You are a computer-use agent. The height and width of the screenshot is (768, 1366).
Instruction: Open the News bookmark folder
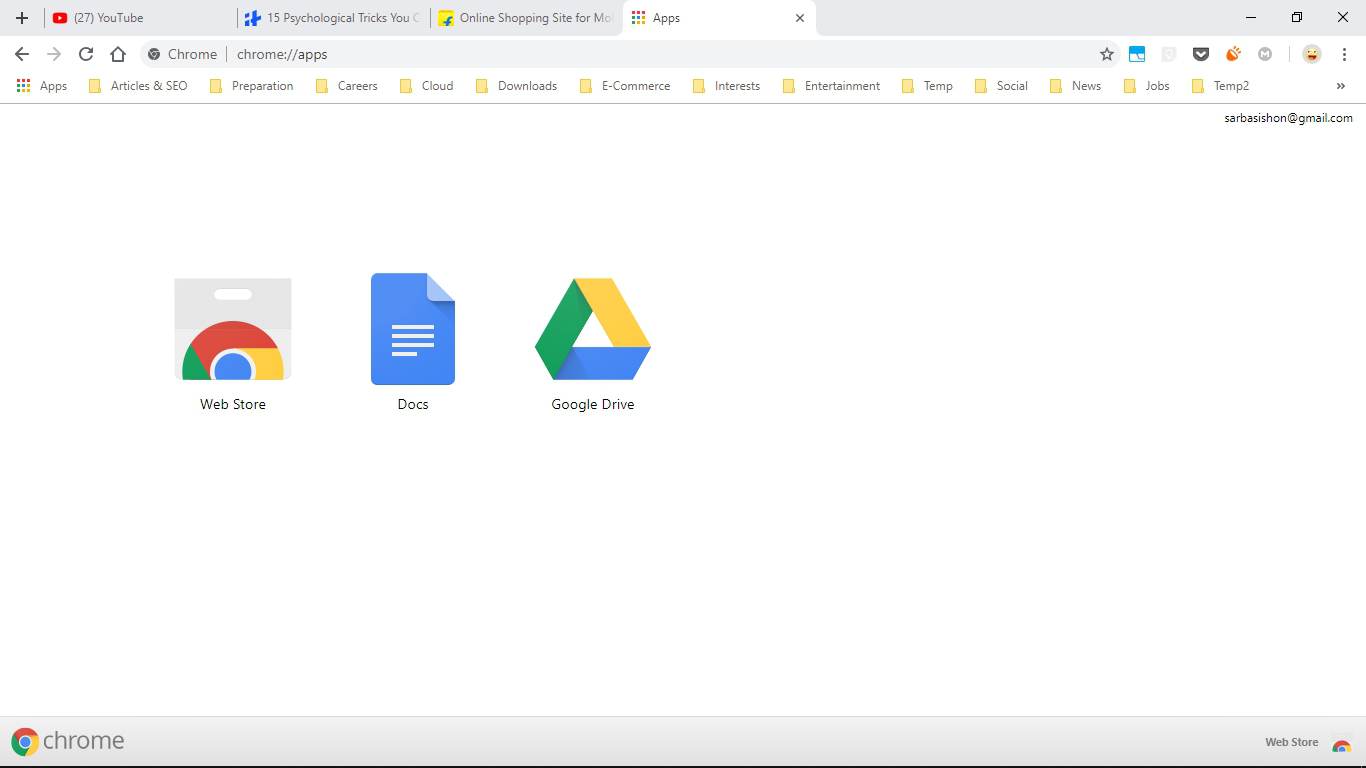pos(1075,86)
